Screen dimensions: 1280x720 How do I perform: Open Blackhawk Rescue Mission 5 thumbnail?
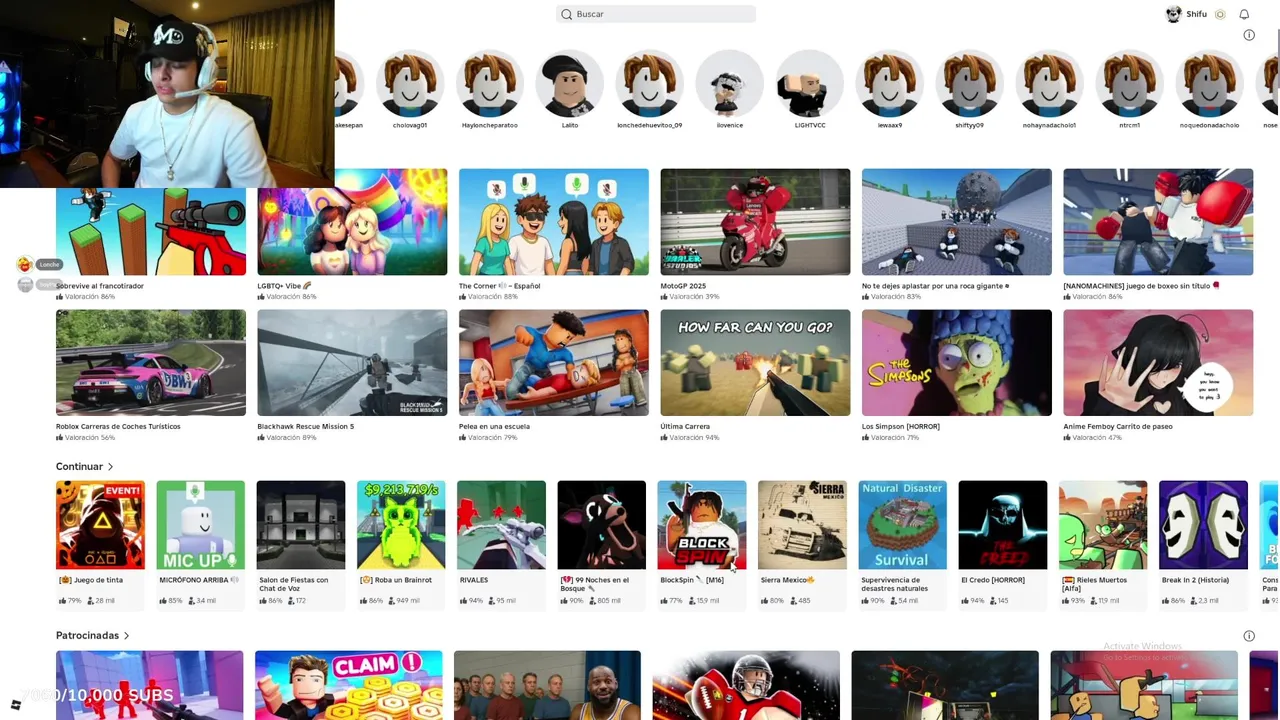click(x=352, y=363)
